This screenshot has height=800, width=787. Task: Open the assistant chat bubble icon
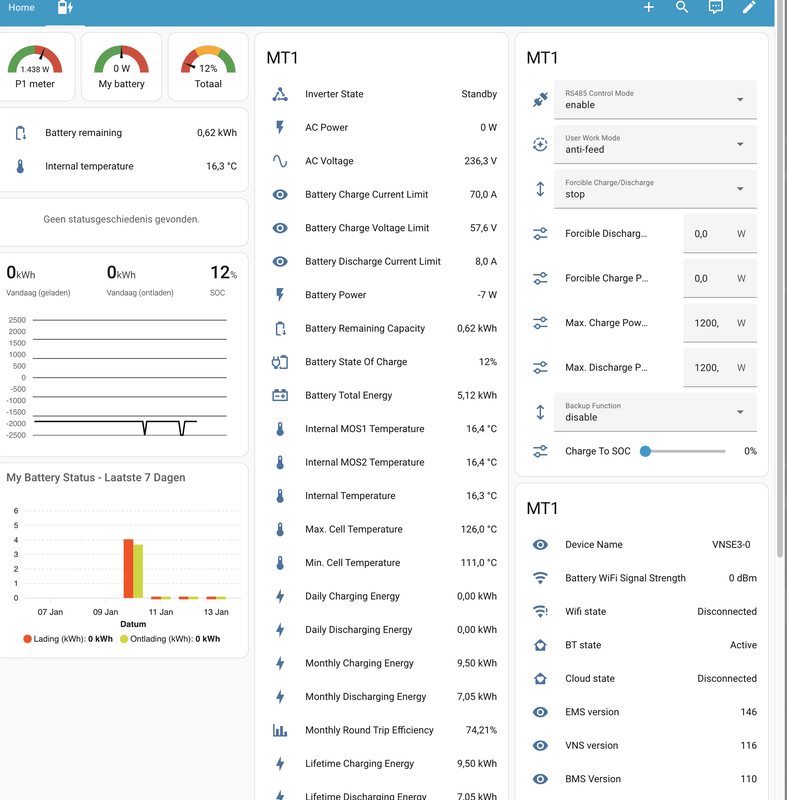(x=716, y=7)
